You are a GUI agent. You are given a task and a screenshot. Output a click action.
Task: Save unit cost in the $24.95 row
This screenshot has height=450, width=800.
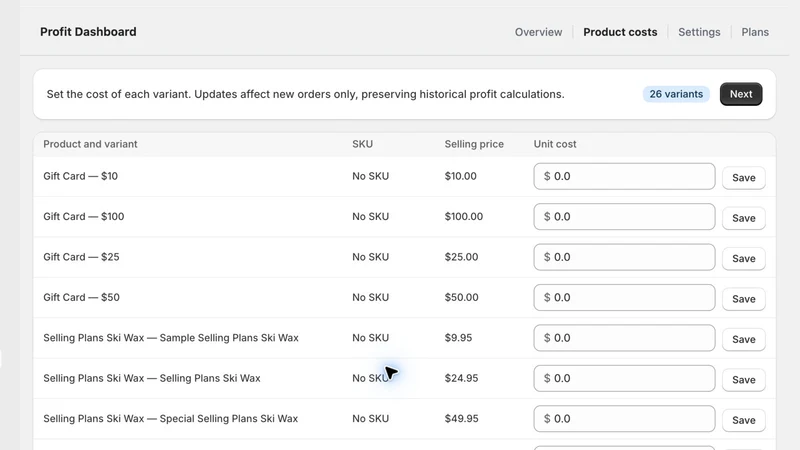tap(743, 380)
